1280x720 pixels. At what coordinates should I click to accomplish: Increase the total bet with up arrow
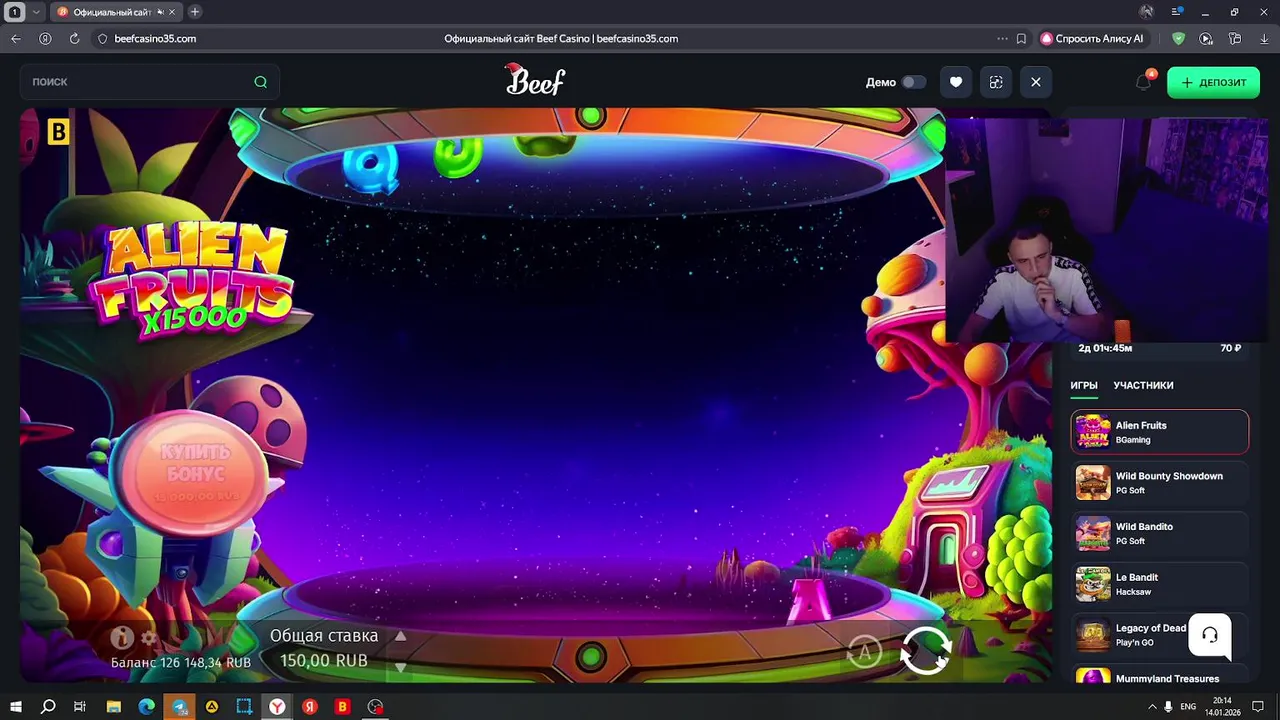point(400,636)
